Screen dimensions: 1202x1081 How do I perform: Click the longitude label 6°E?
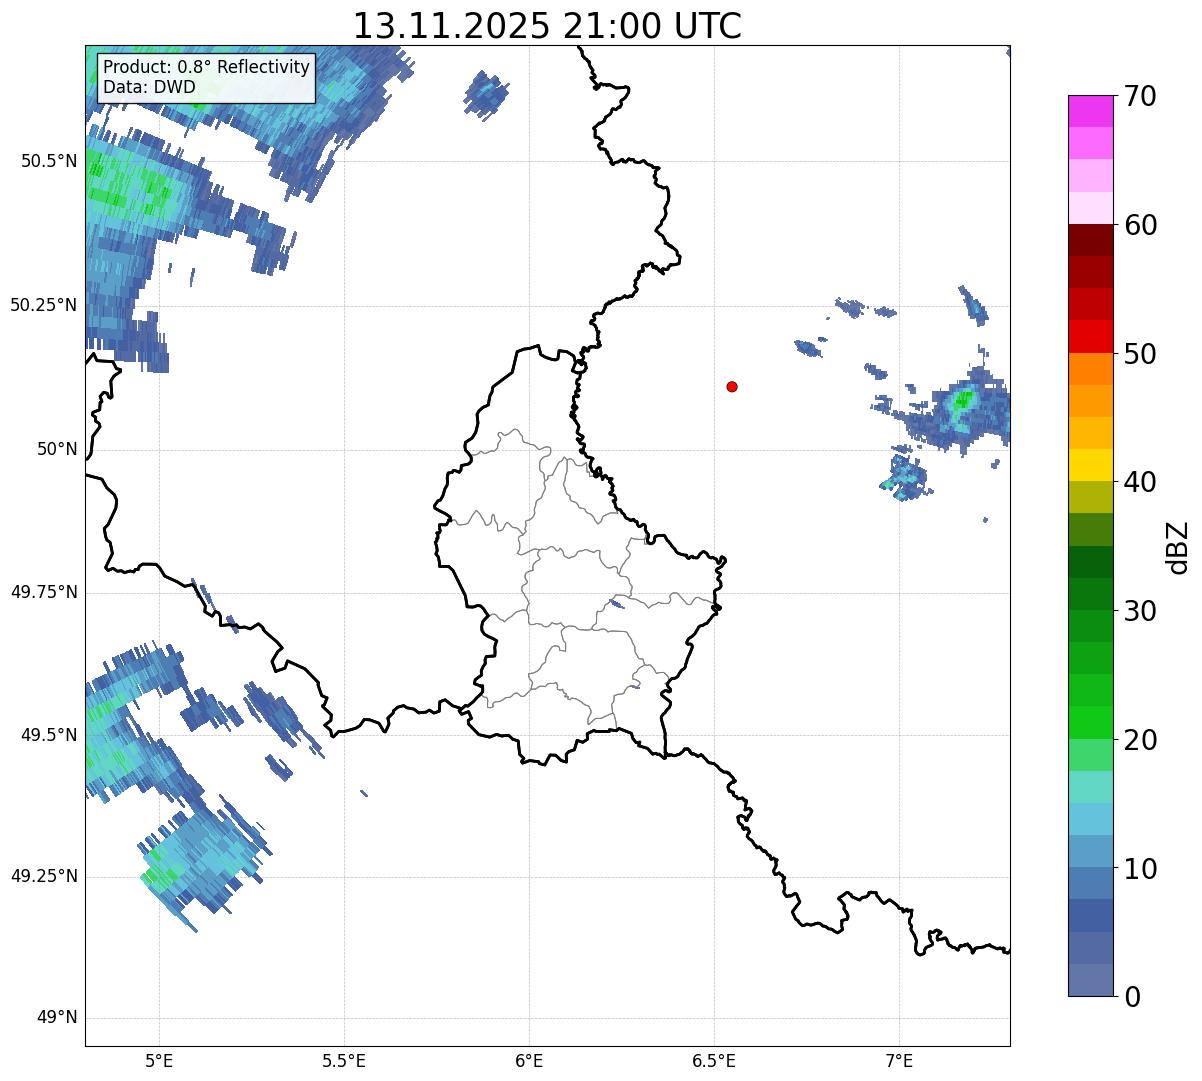tap(529, 1061)
